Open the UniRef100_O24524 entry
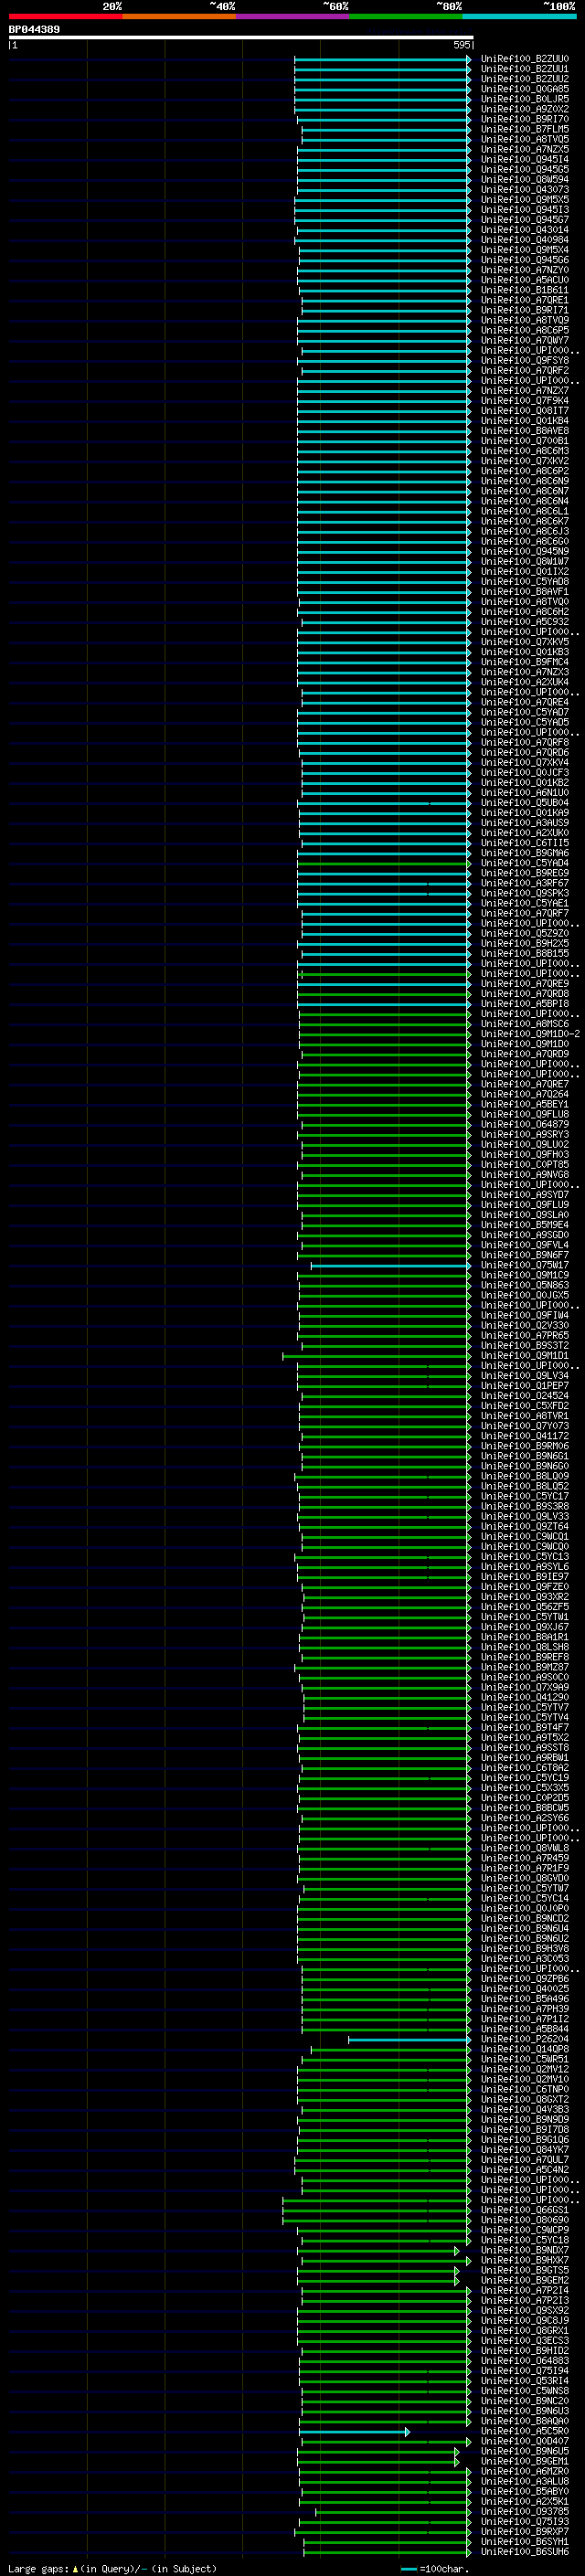The width and height of the screenshot is (585, 2576). 524,1396
